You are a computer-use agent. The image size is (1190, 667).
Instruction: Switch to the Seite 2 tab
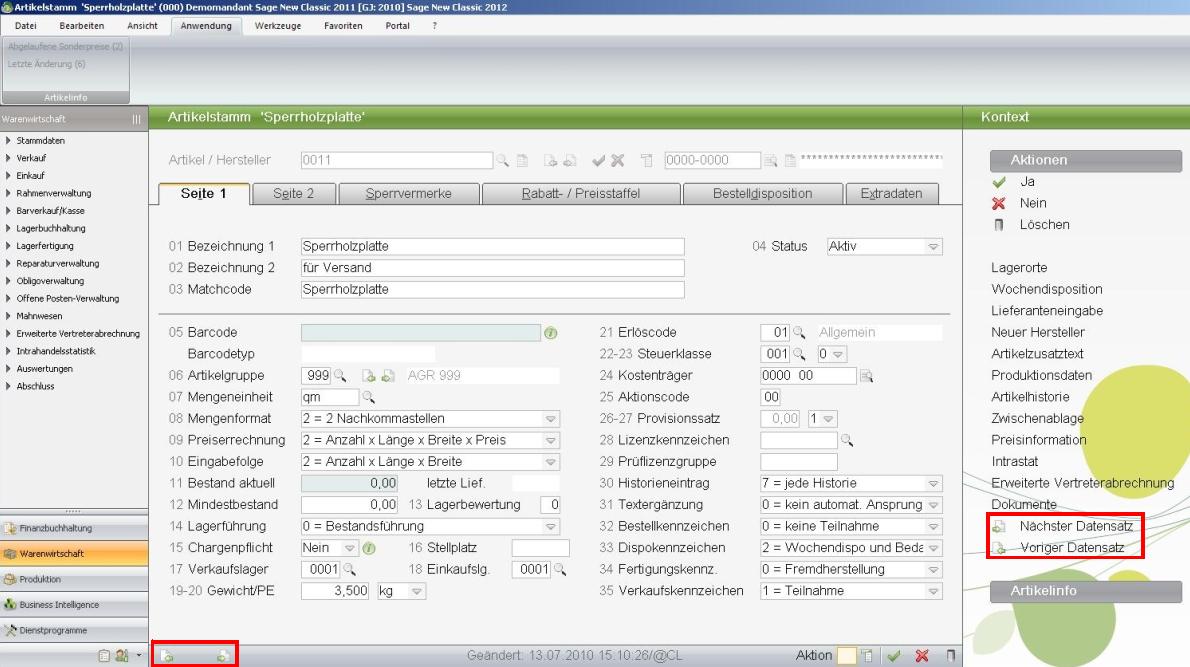(x=294, y=193)
